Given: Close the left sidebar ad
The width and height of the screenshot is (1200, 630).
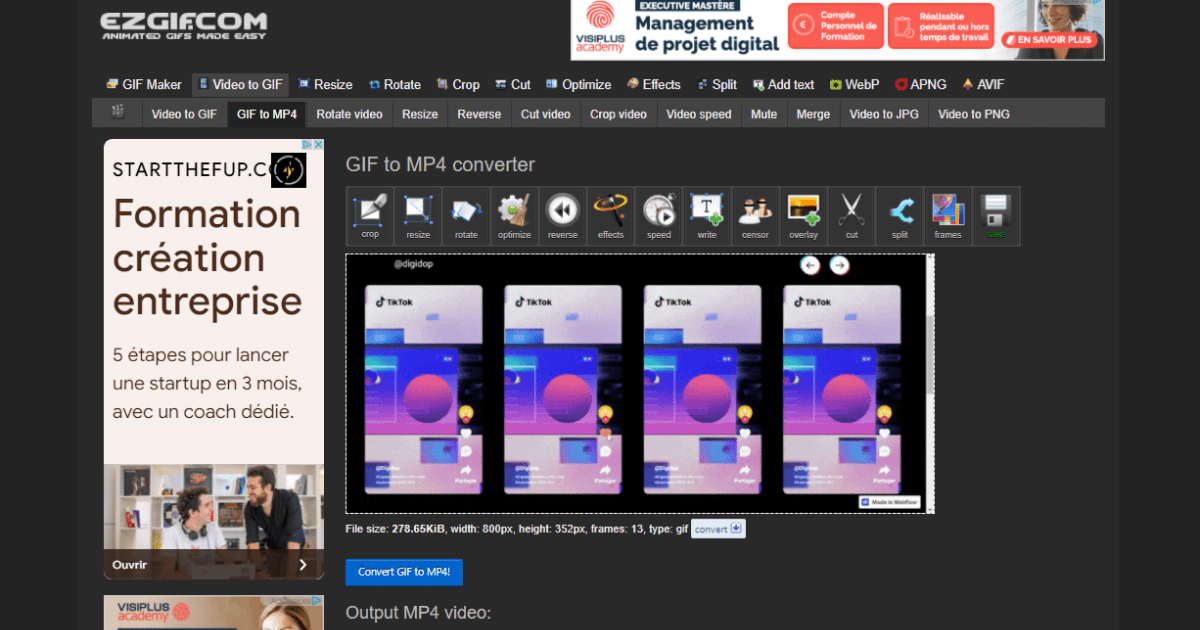Looking at the screenshot, I should pyautogui.click(x=318, y=145).
